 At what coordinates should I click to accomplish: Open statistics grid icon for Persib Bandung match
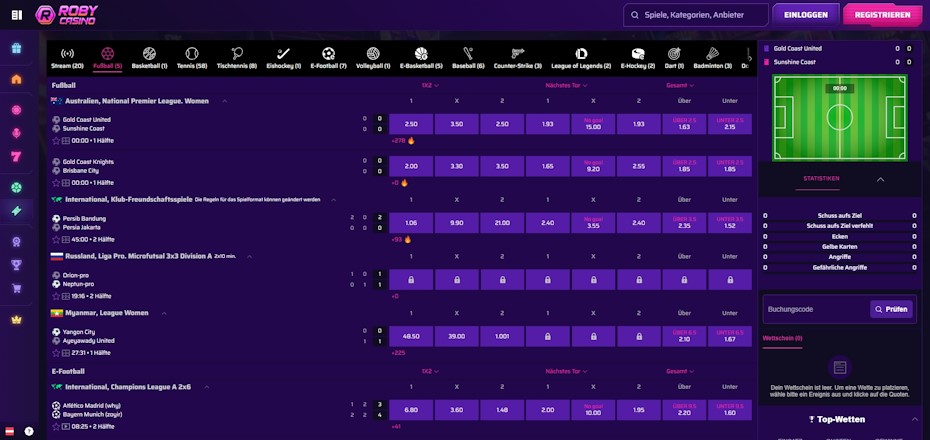point(66,240)
